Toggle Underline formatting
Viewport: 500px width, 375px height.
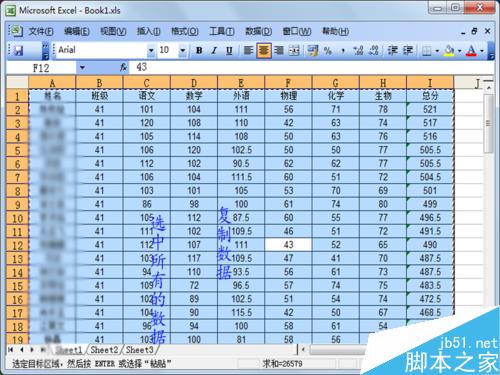click(229, 51)
